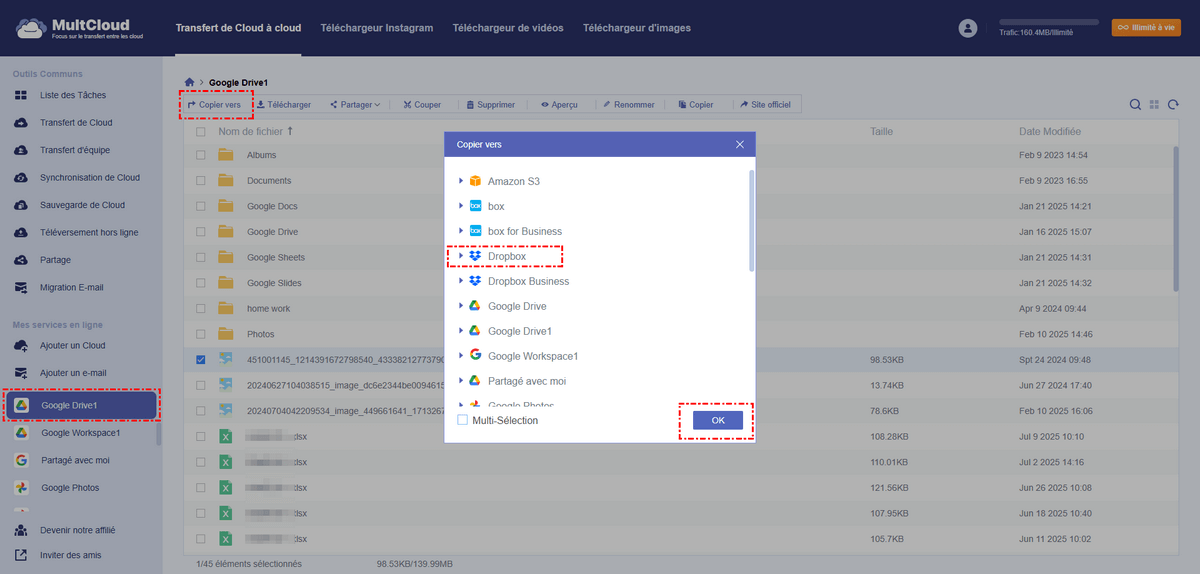Viewport: 1200px width, 574px height.
Task: Check the Google Docs folder checkbox
Action: (x=201, y=206)
